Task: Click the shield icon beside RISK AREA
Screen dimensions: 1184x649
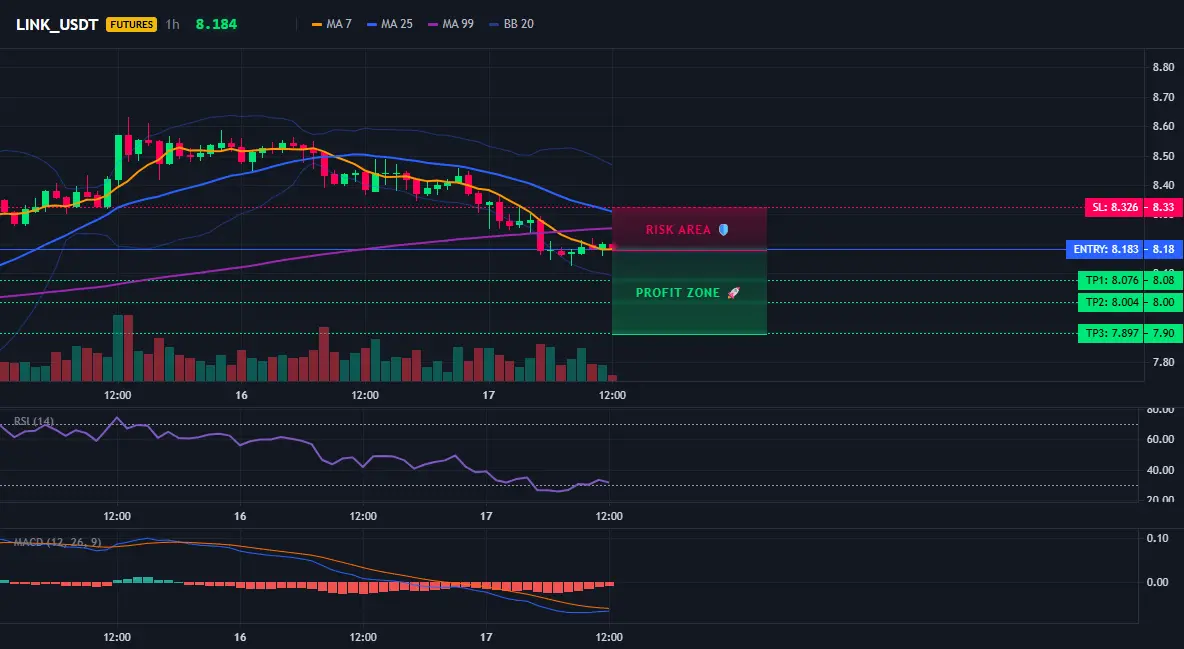Action: click(x=723, y=230)
